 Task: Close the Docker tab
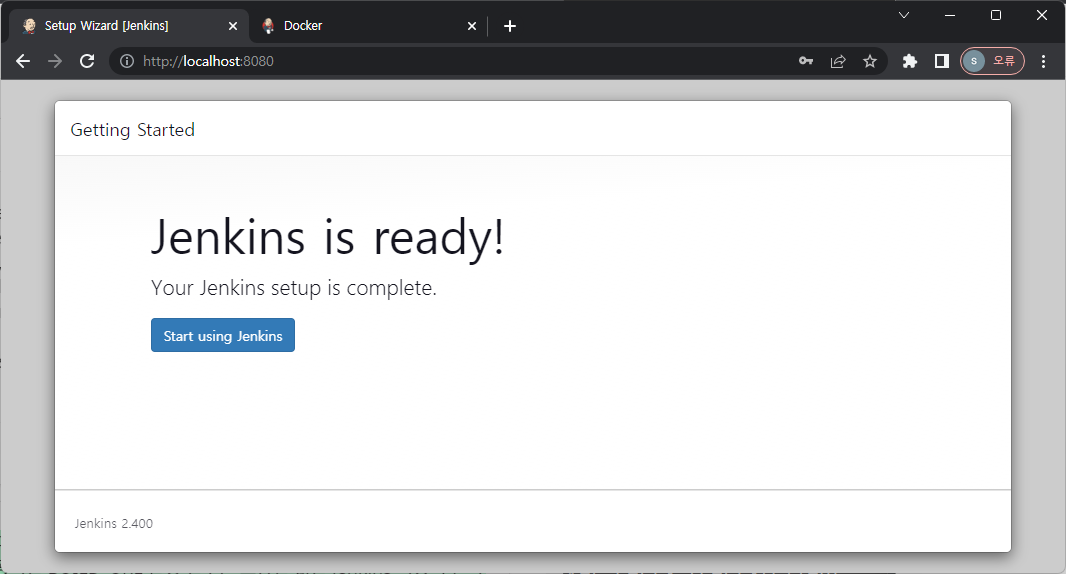coord(472,26)
